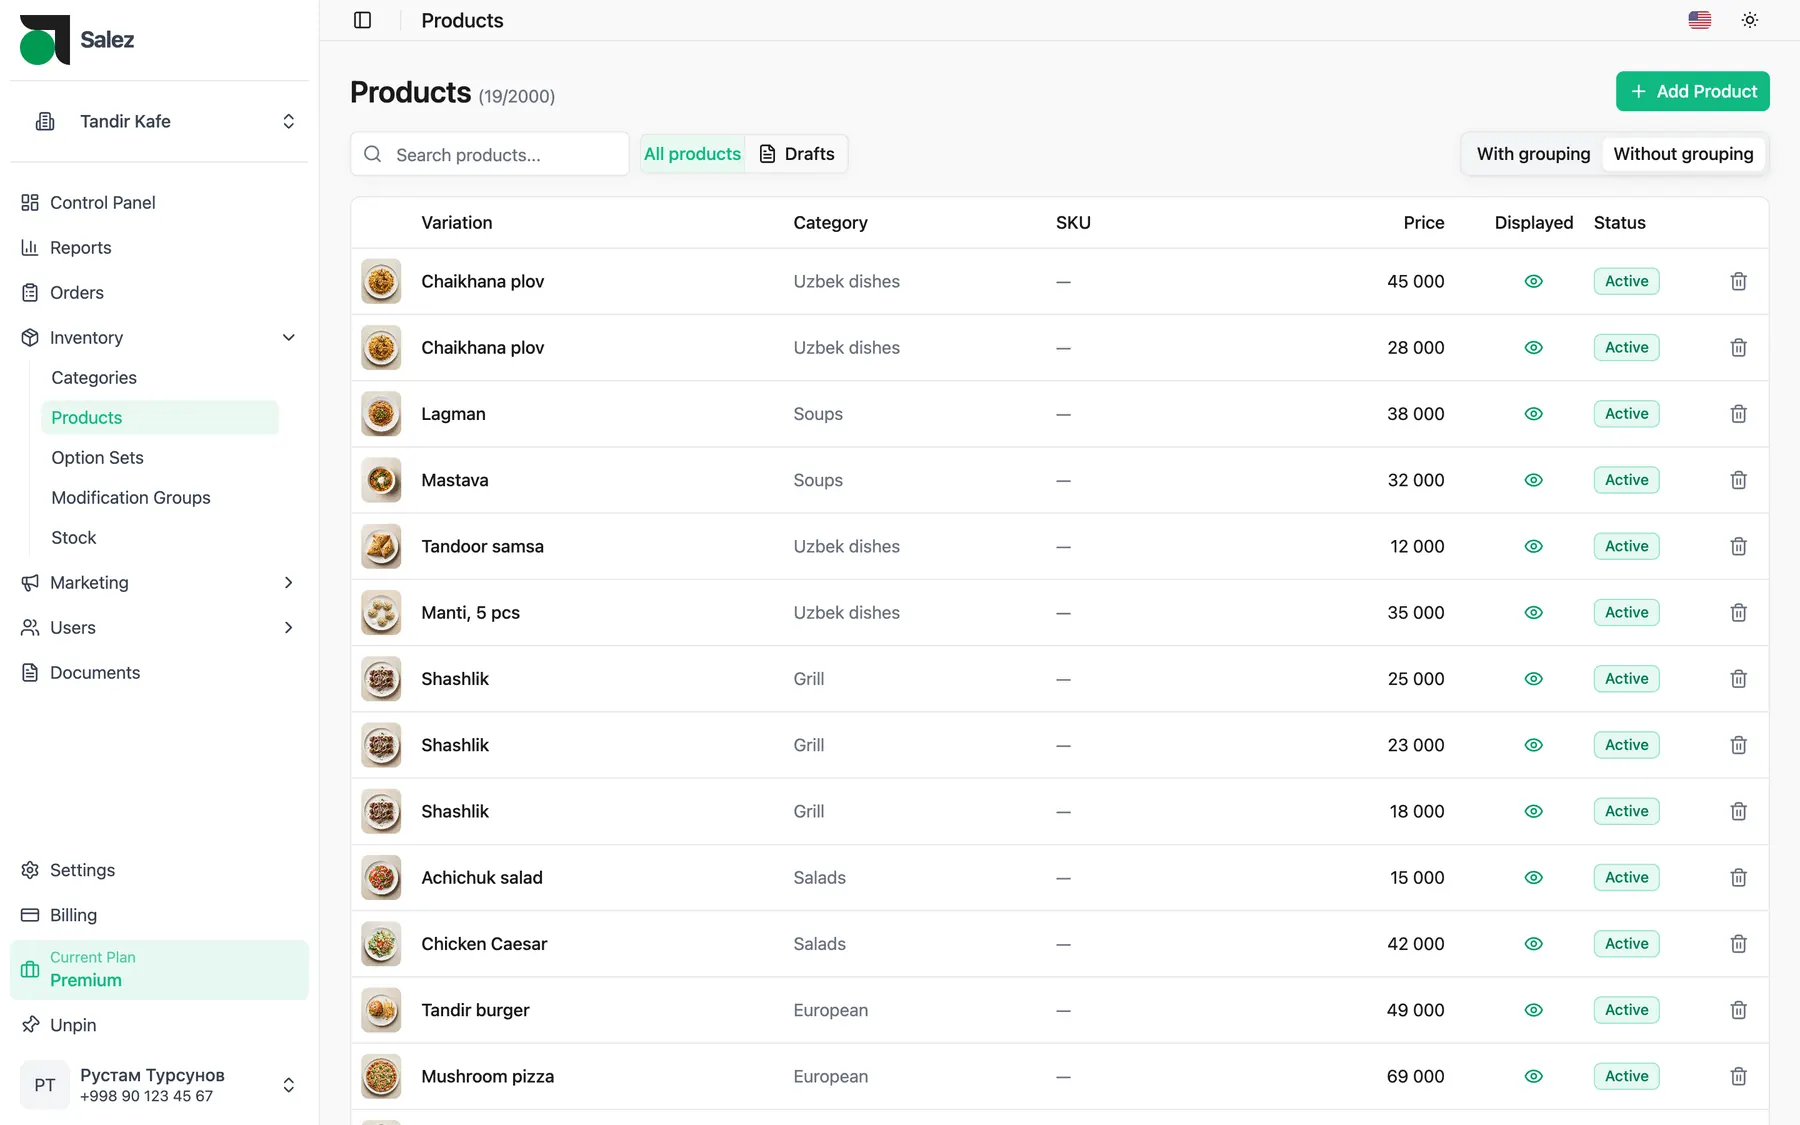This screenshot has width=1800, height=1125.
Task: Delete the Manti, 5 pcs row
Action: (x=1738, y=612)
